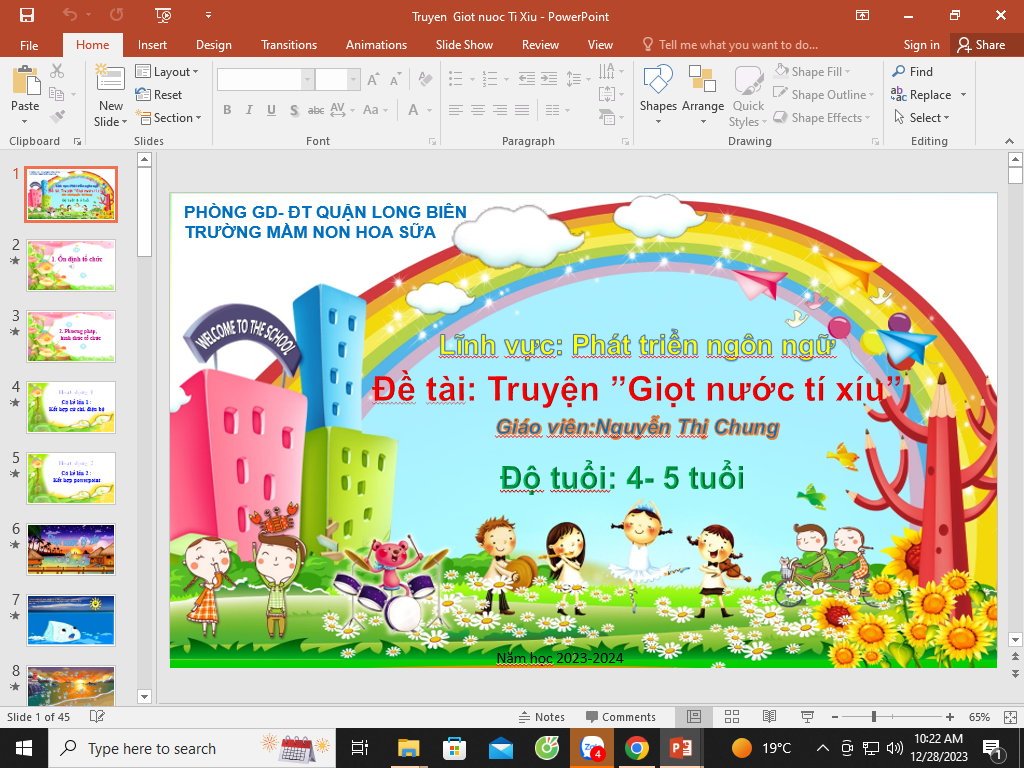Start Slide Show from status bar icon
Screen dimensions: 1024x768
point(806,717)
